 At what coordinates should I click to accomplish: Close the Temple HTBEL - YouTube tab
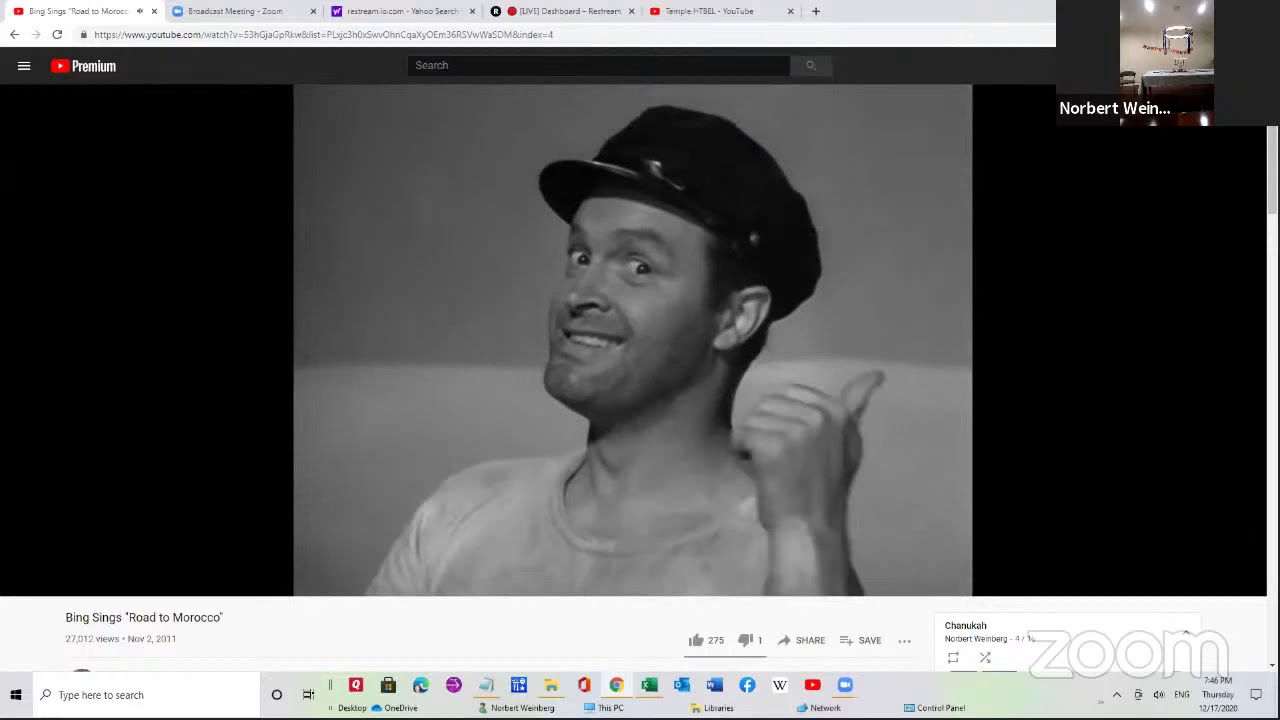[791, 11]
